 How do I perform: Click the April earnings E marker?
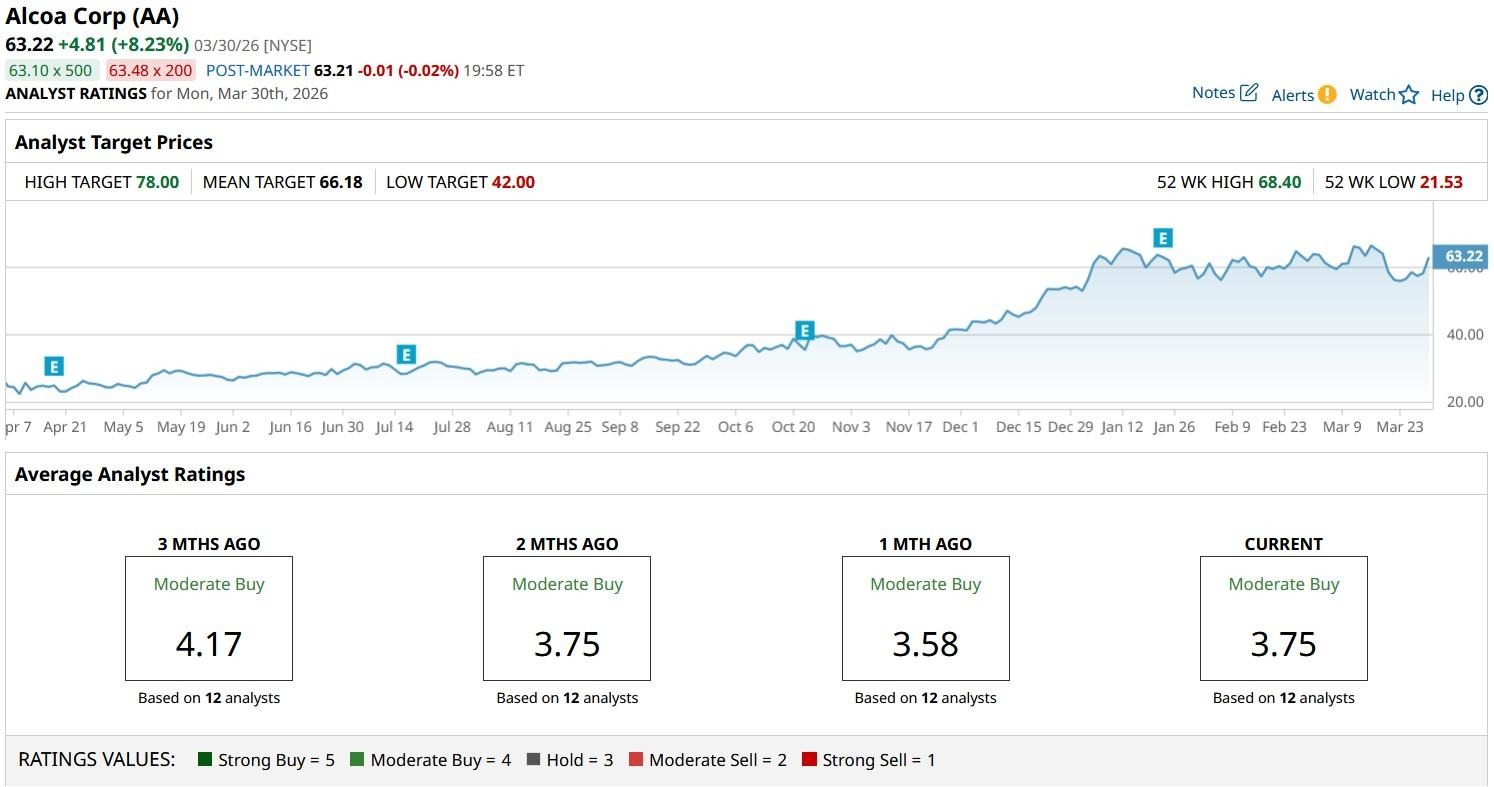(x=54, y=366)
